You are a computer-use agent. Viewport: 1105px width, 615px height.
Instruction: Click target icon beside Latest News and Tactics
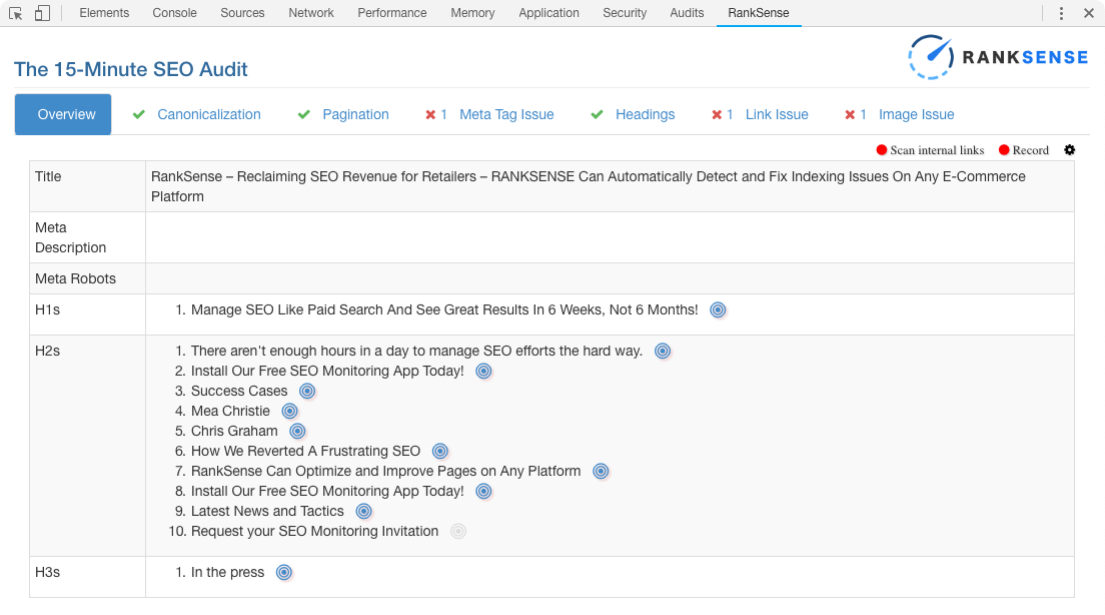pos(364,511)
